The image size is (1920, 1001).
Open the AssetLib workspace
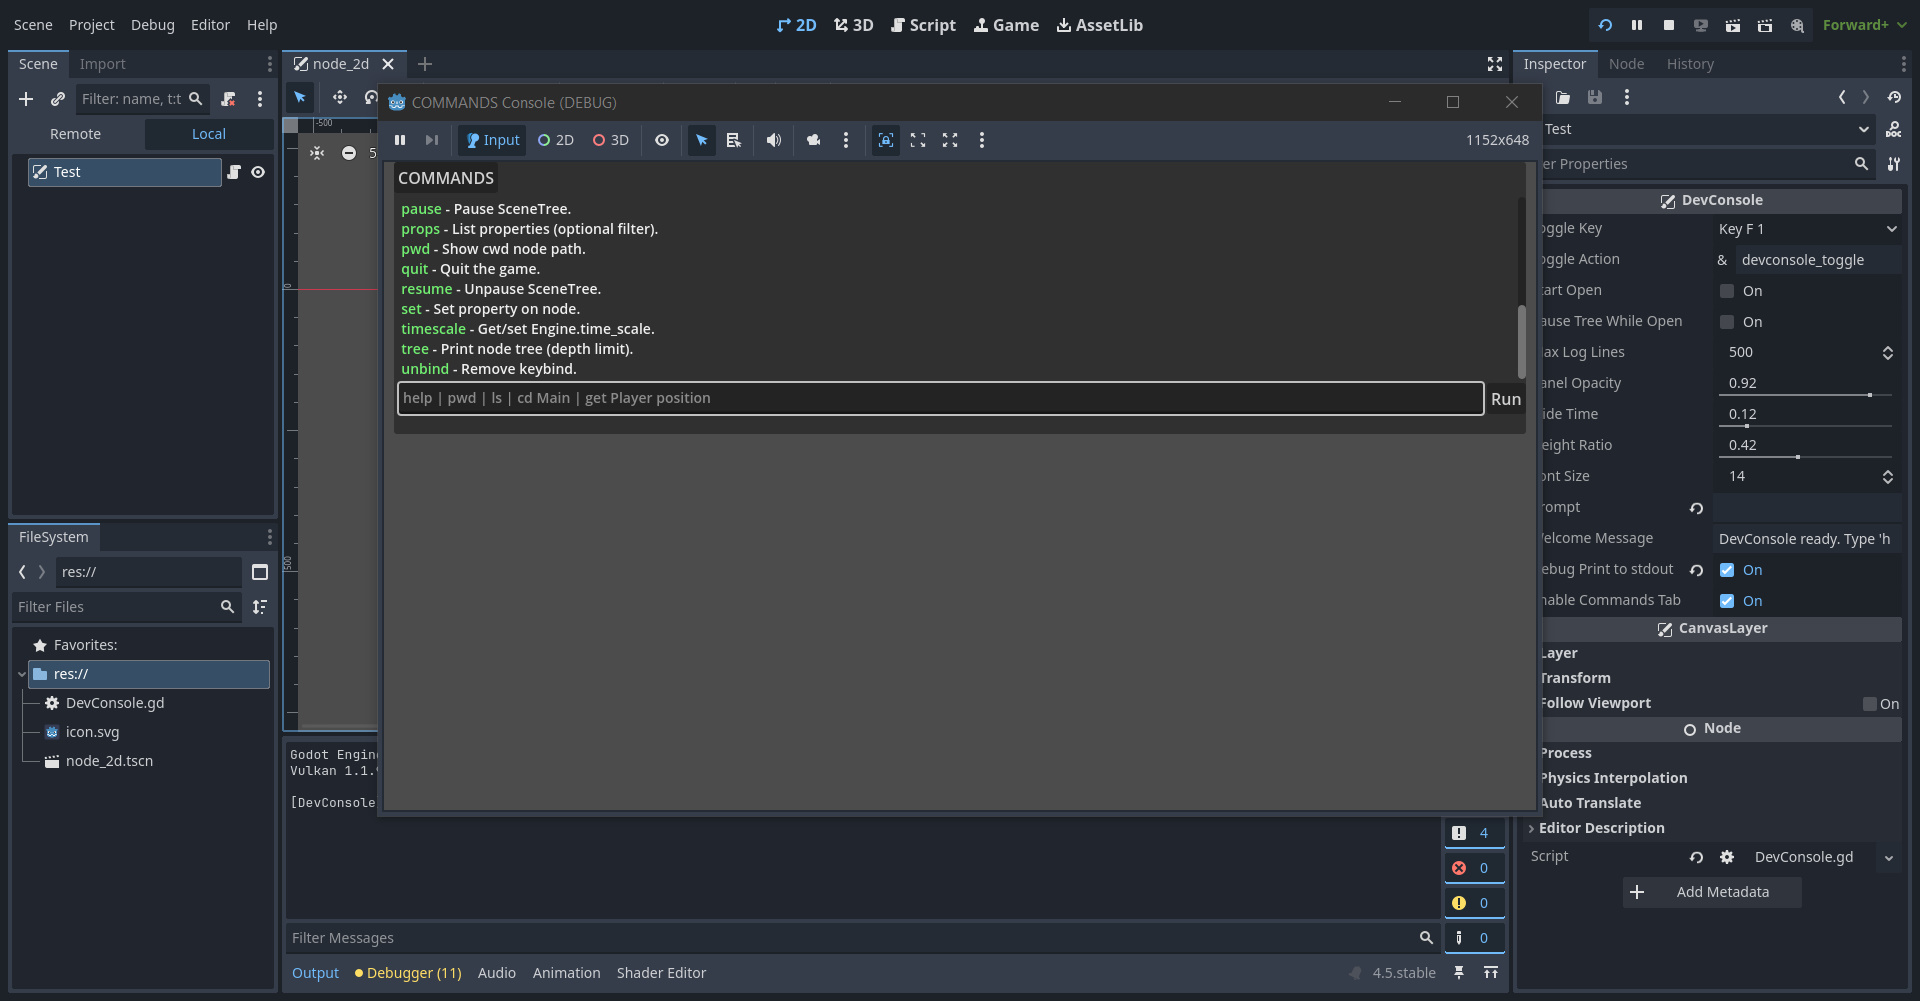(x=1100, y=25)
